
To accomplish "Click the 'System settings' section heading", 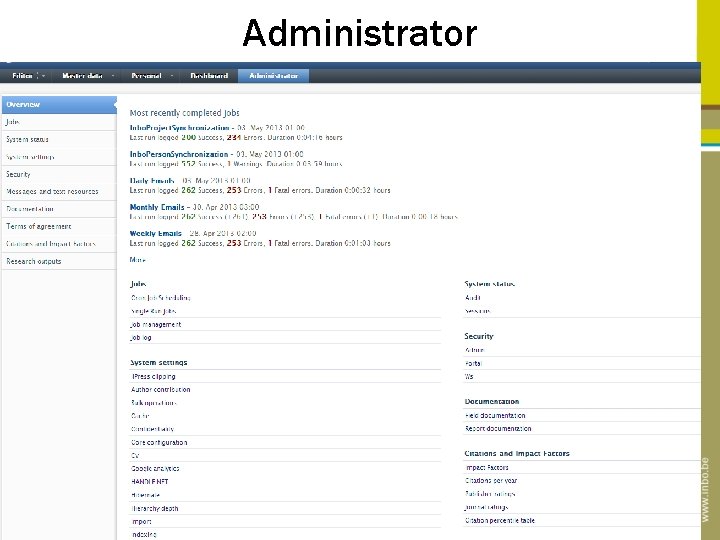I will 158,363.
